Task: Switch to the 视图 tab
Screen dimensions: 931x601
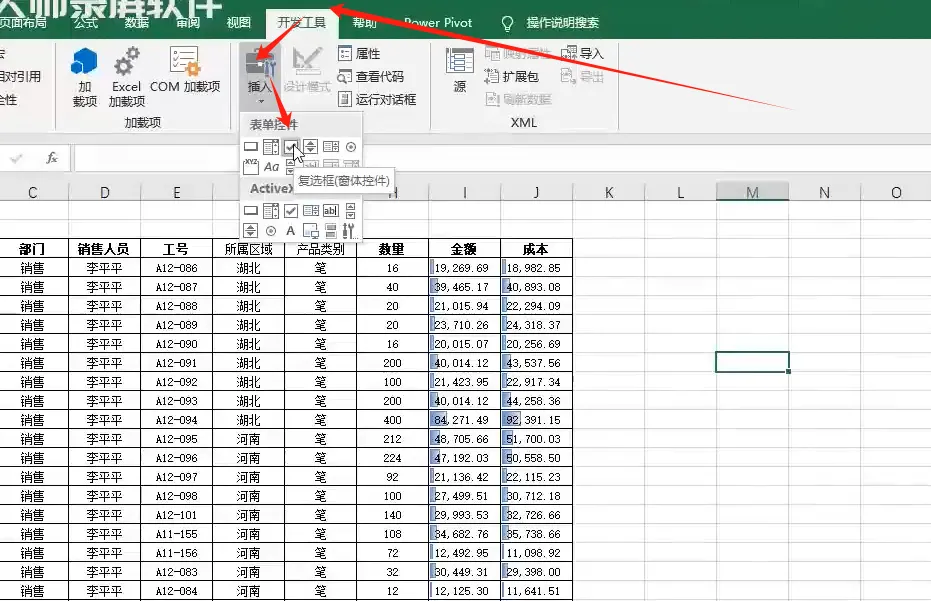Action: click(239, 23)
